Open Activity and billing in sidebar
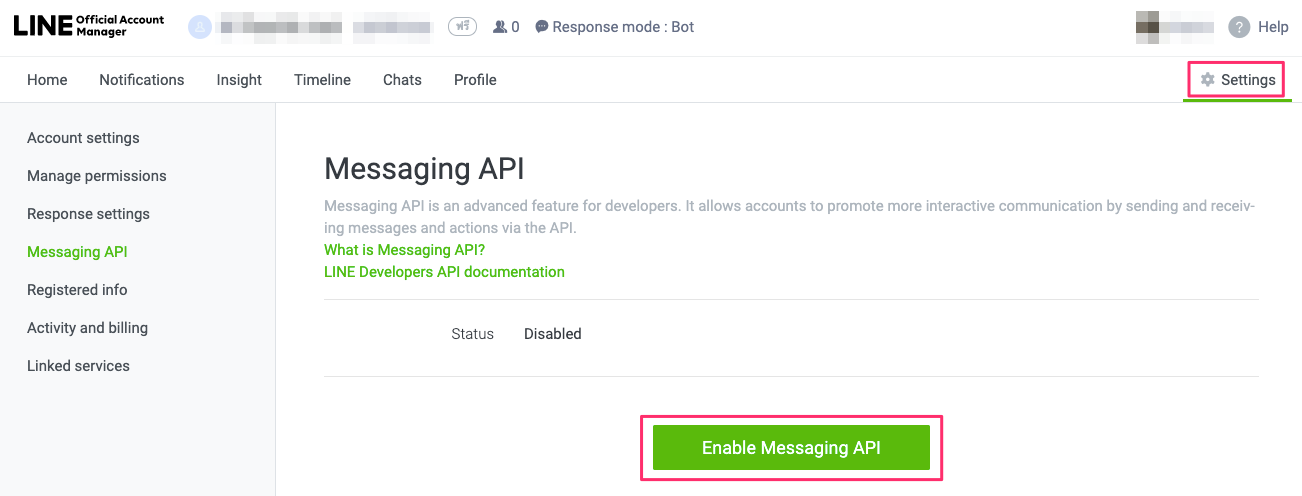This screenshot has height=496, width=1302. point(87,328)
